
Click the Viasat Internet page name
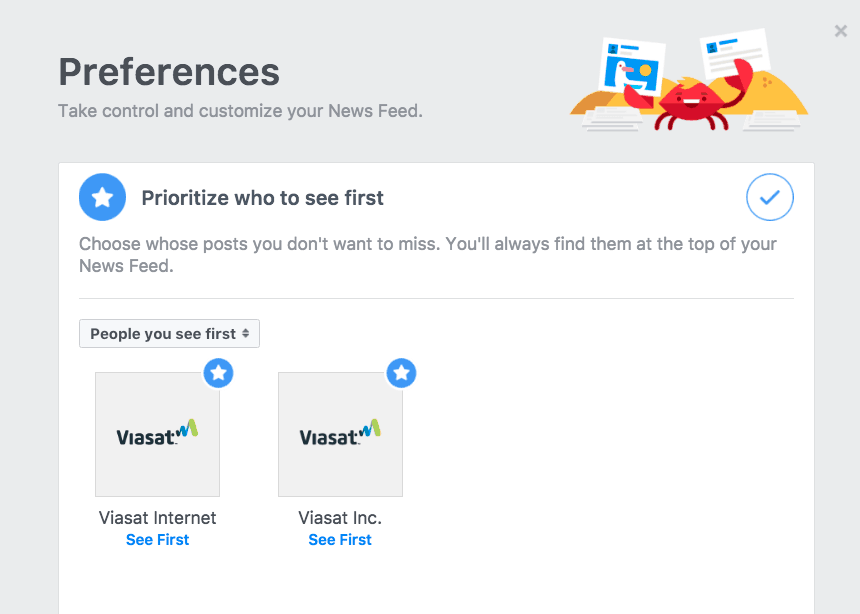pos(157,517)
